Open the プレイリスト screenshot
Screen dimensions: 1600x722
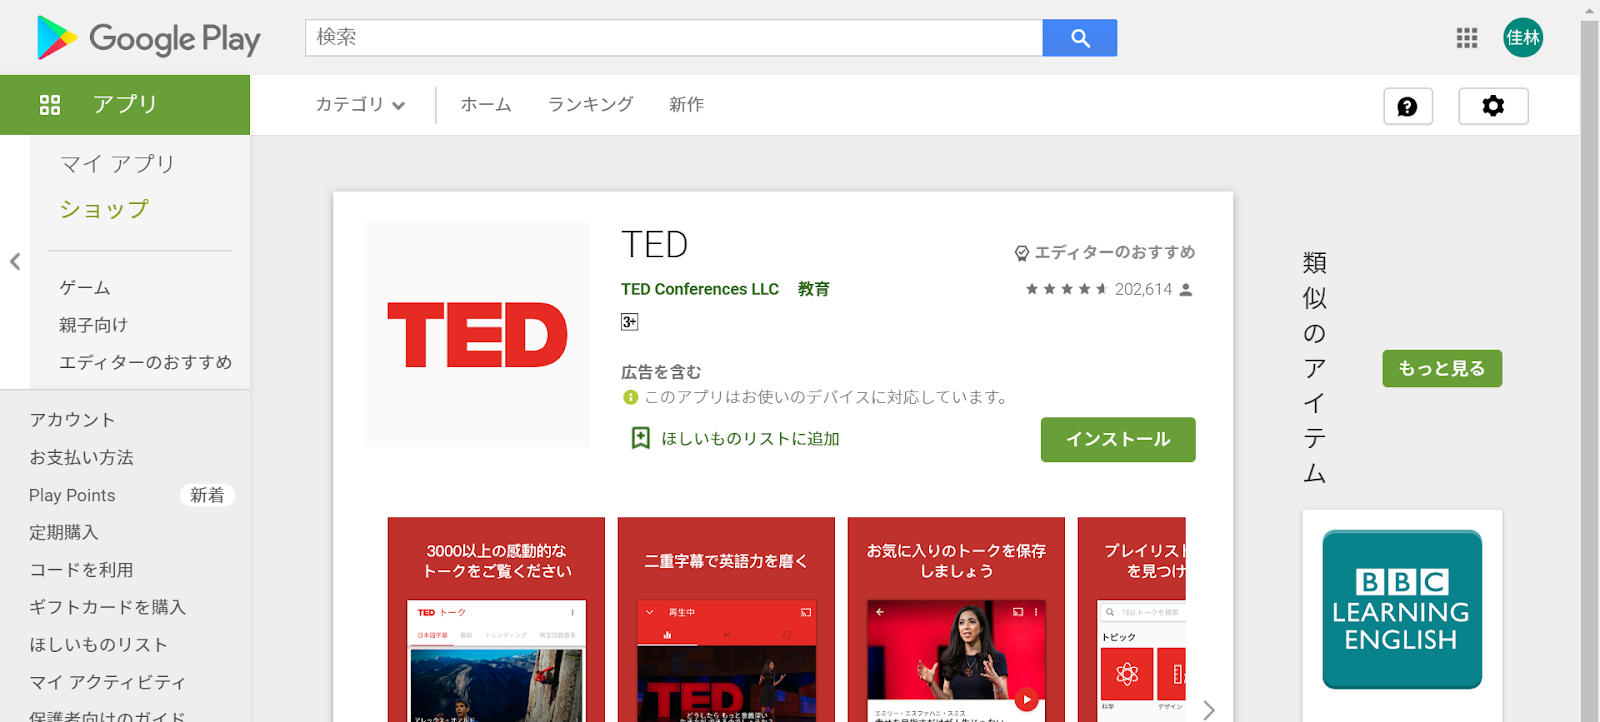[1132, 620]
